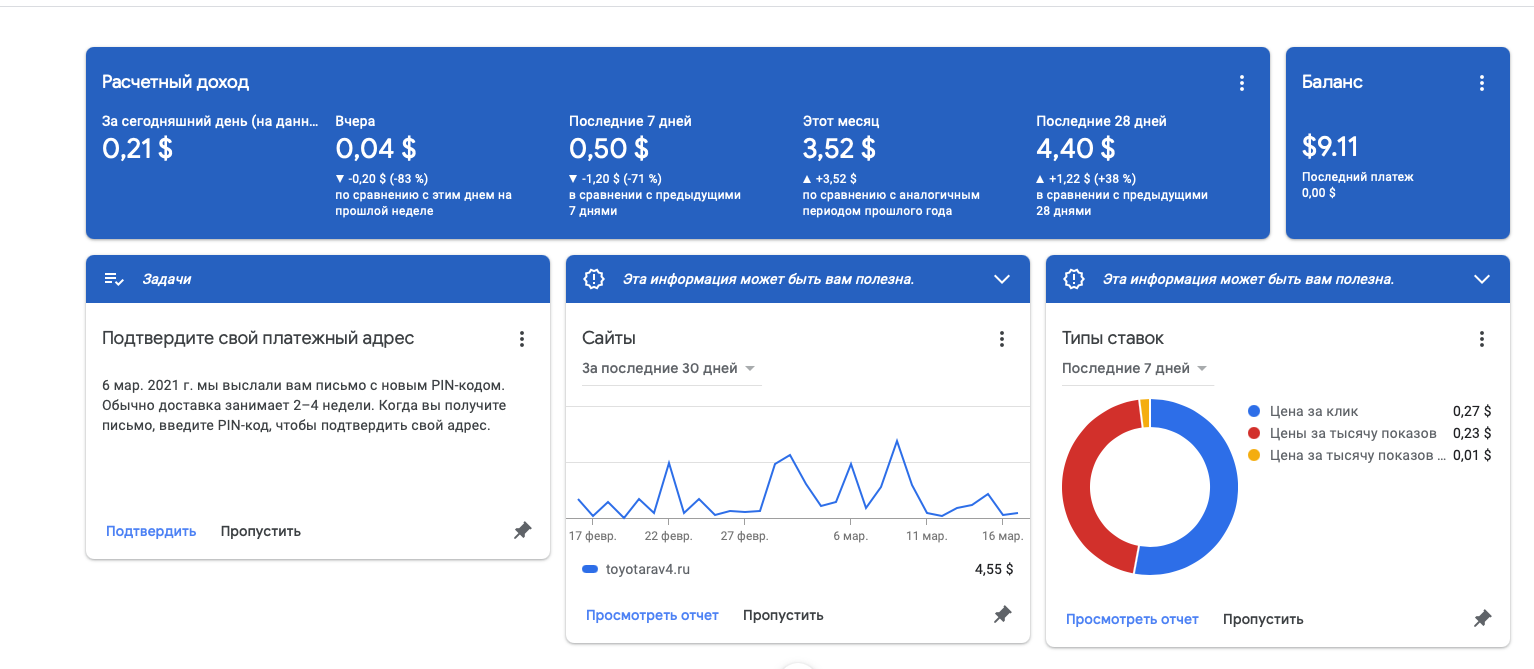
Task: Collapse the info header above Типы ставок
Action: [1482, 279]
